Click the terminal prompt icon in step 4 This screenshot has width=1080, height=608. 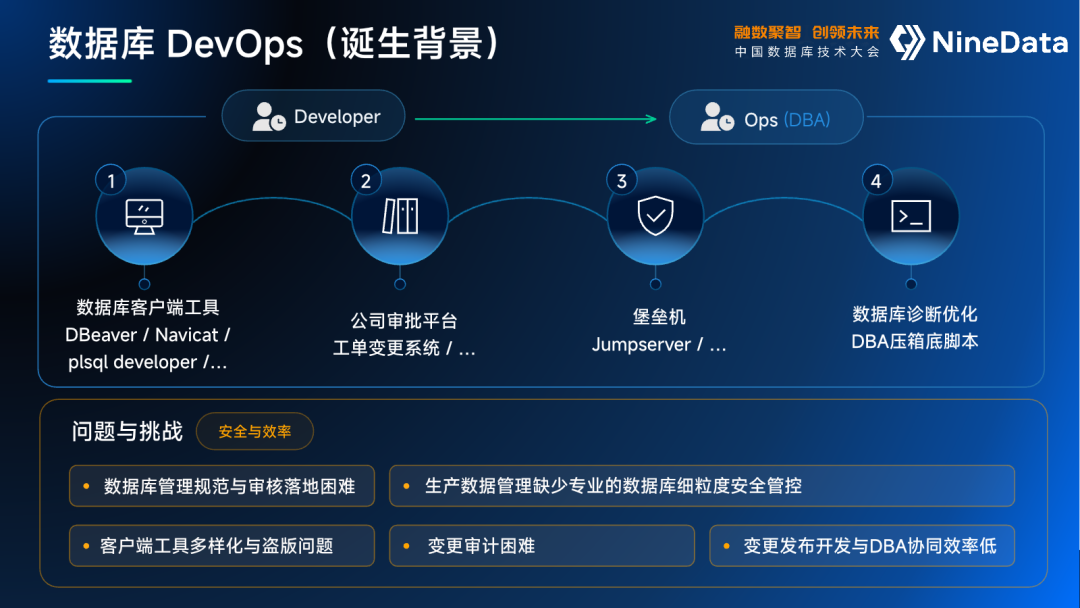[x=911, y=216]
